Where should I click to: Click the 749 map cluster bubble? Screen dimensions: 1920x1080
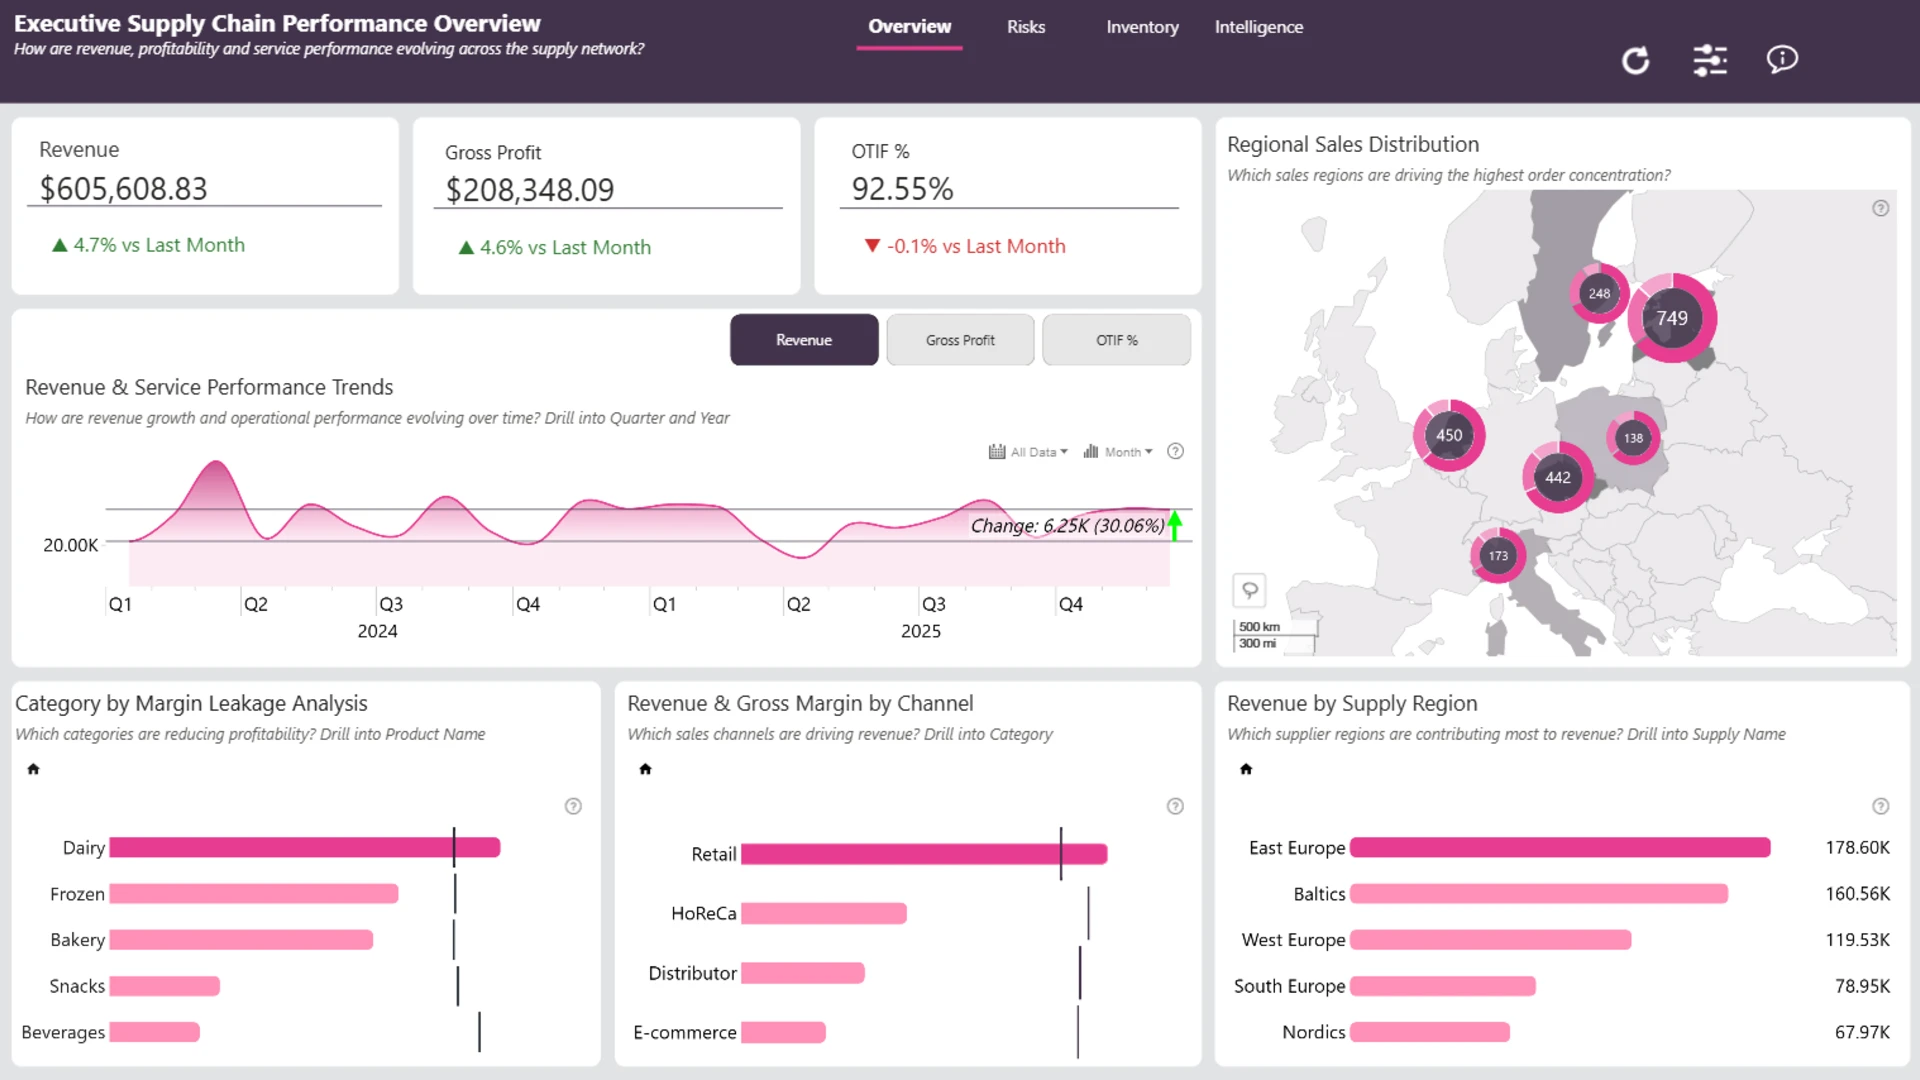pos(1672,318)
